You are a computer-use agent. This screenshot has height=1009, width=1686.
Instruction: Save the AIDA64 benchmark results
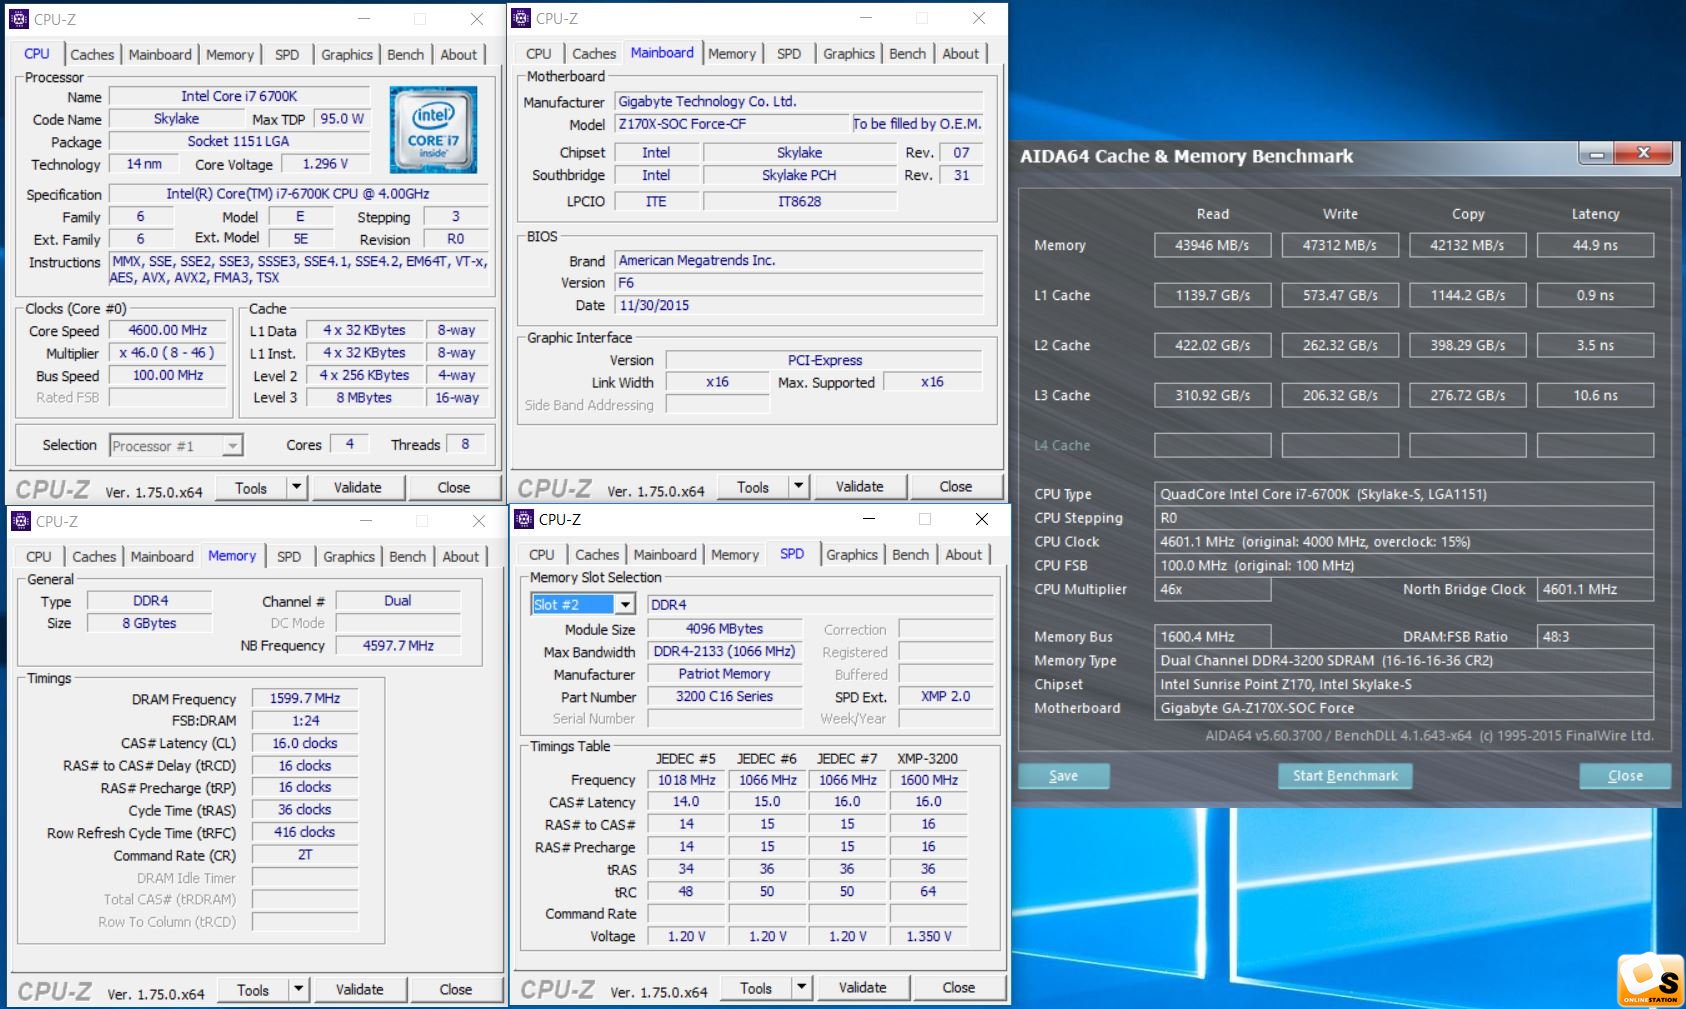[1063, 776]
